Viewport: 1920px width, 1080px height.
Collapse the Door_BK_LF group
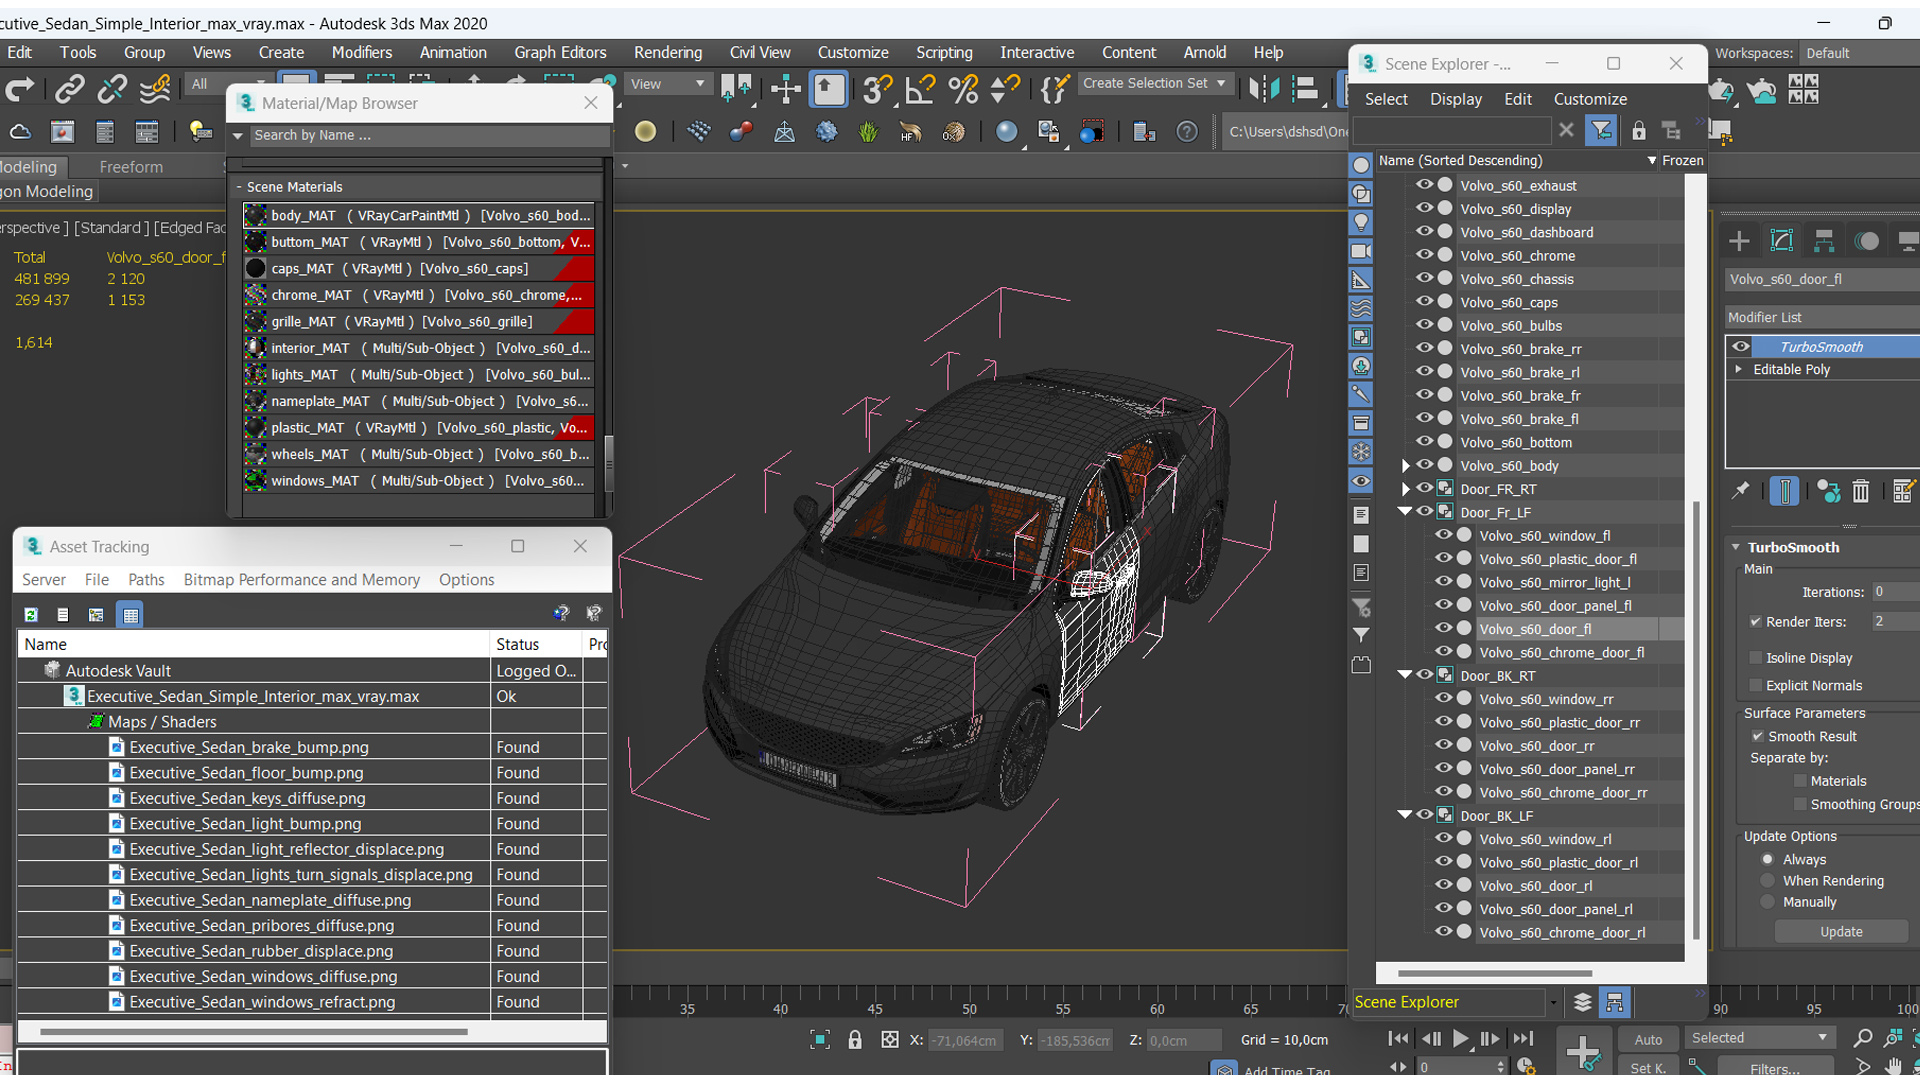point(1405,815)
